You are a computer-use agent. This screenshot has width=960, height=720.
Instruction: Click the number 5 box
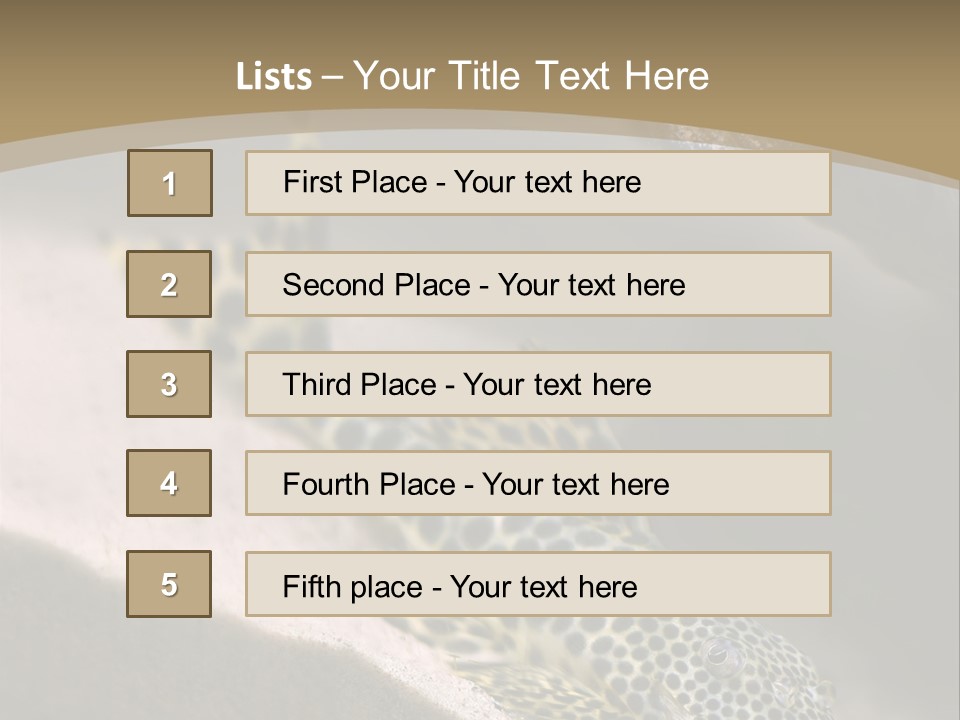[169, 584]
